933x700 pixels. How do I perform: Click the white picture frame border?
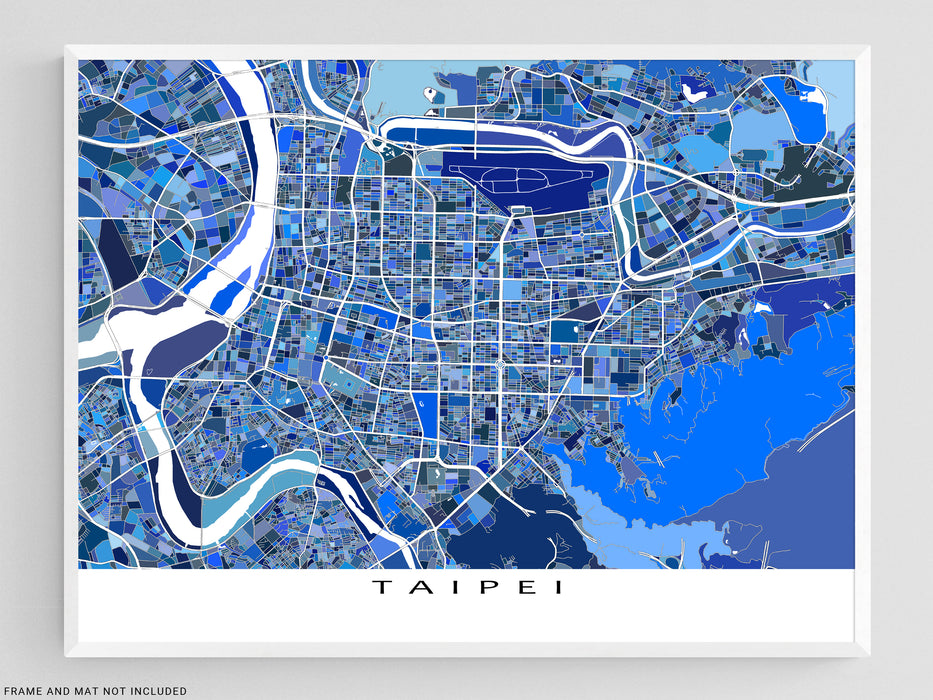coord(467,50)
